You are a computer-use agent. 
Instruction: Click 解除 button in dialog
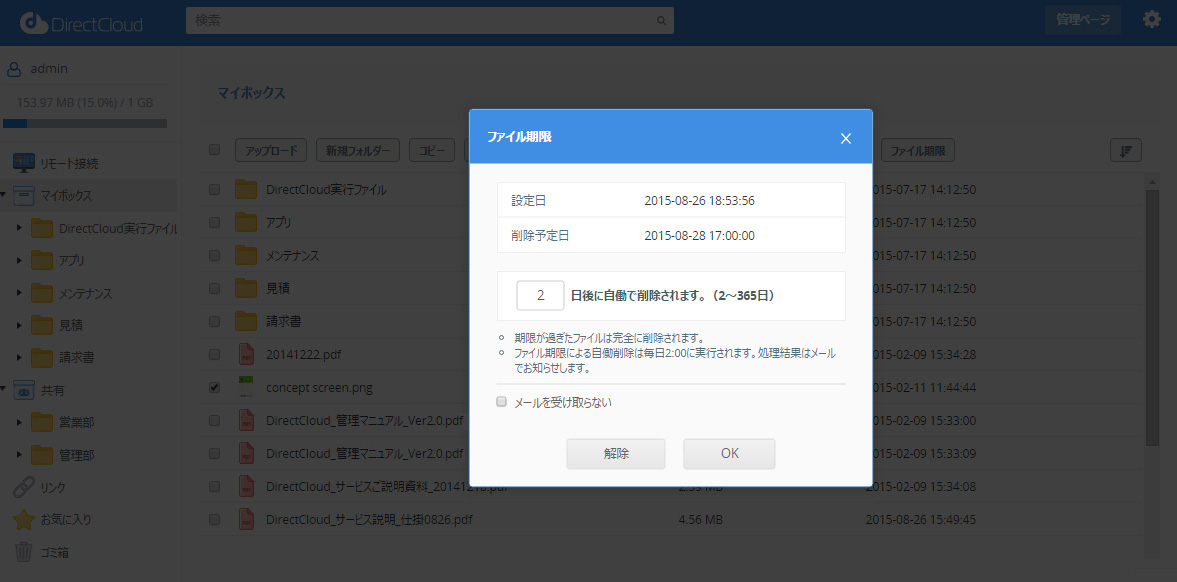coord(616,454)
